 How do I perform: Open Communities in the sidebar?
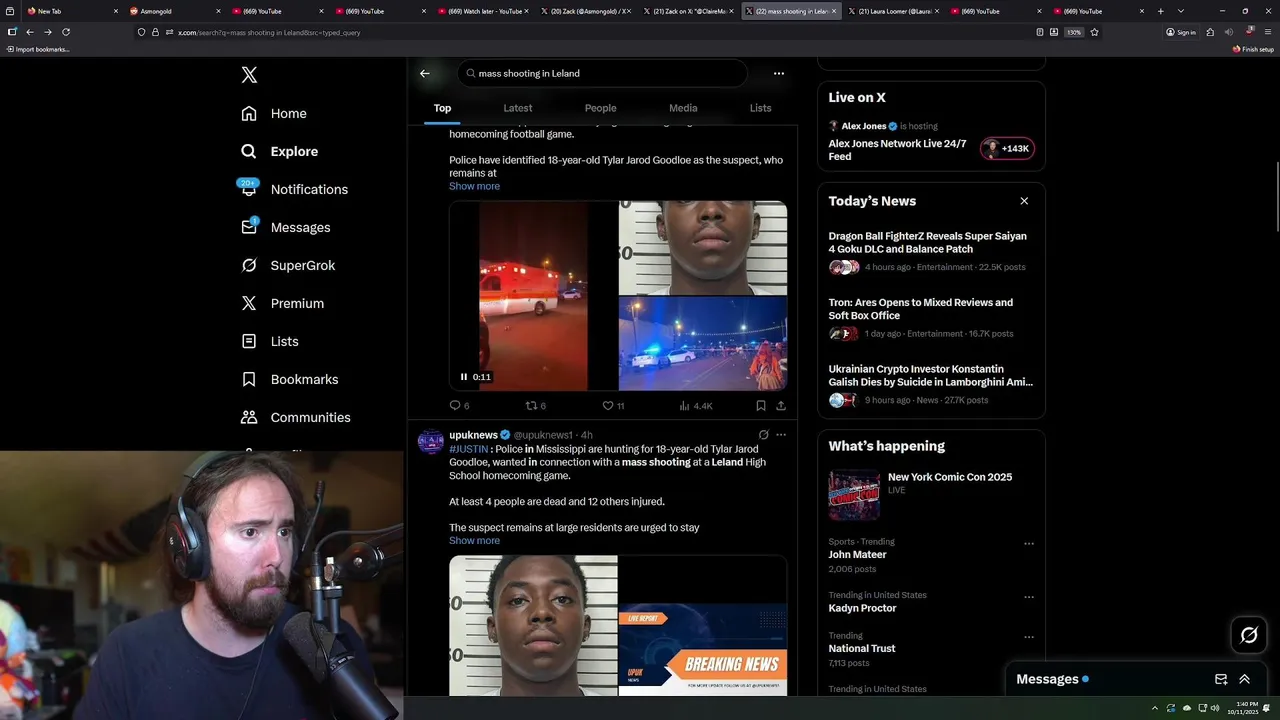[295, 418]
